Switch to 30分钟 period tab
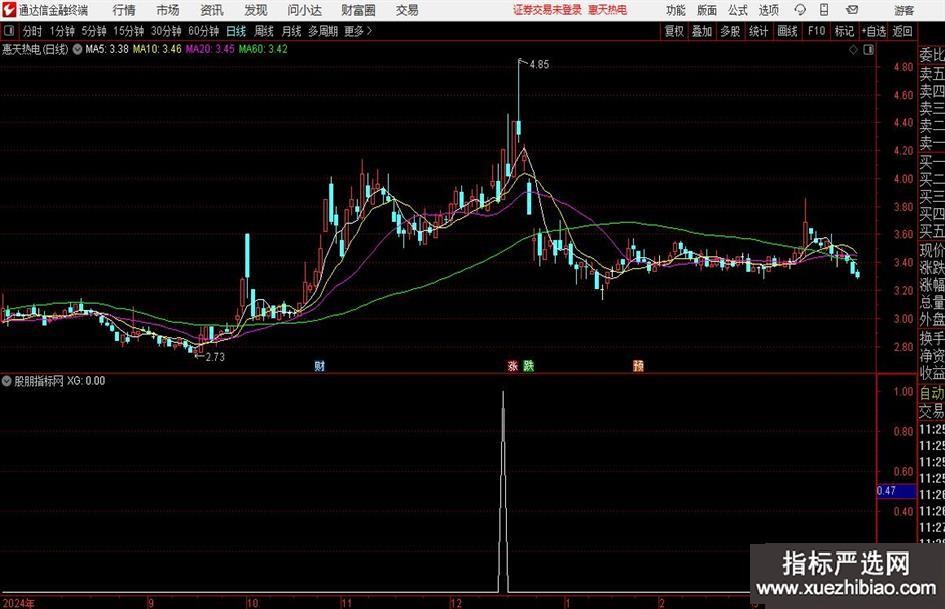The height and width of the screenshot is (609, 945). pyautogui.click(x=166, y=31)
